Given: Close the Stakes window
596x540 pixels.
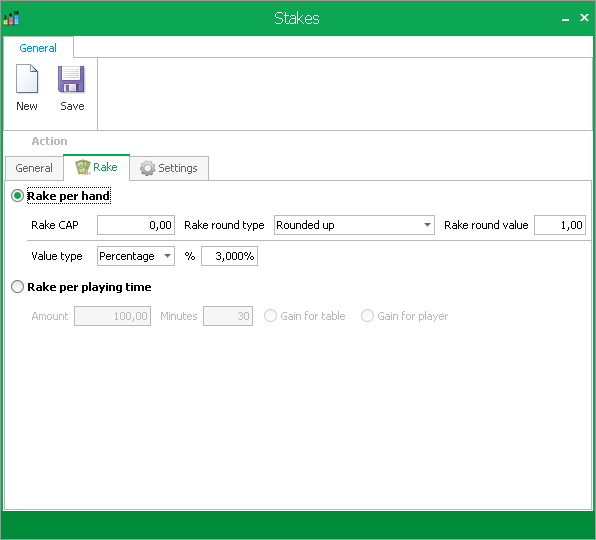Looking at the screenshot, I should point(585,17).
